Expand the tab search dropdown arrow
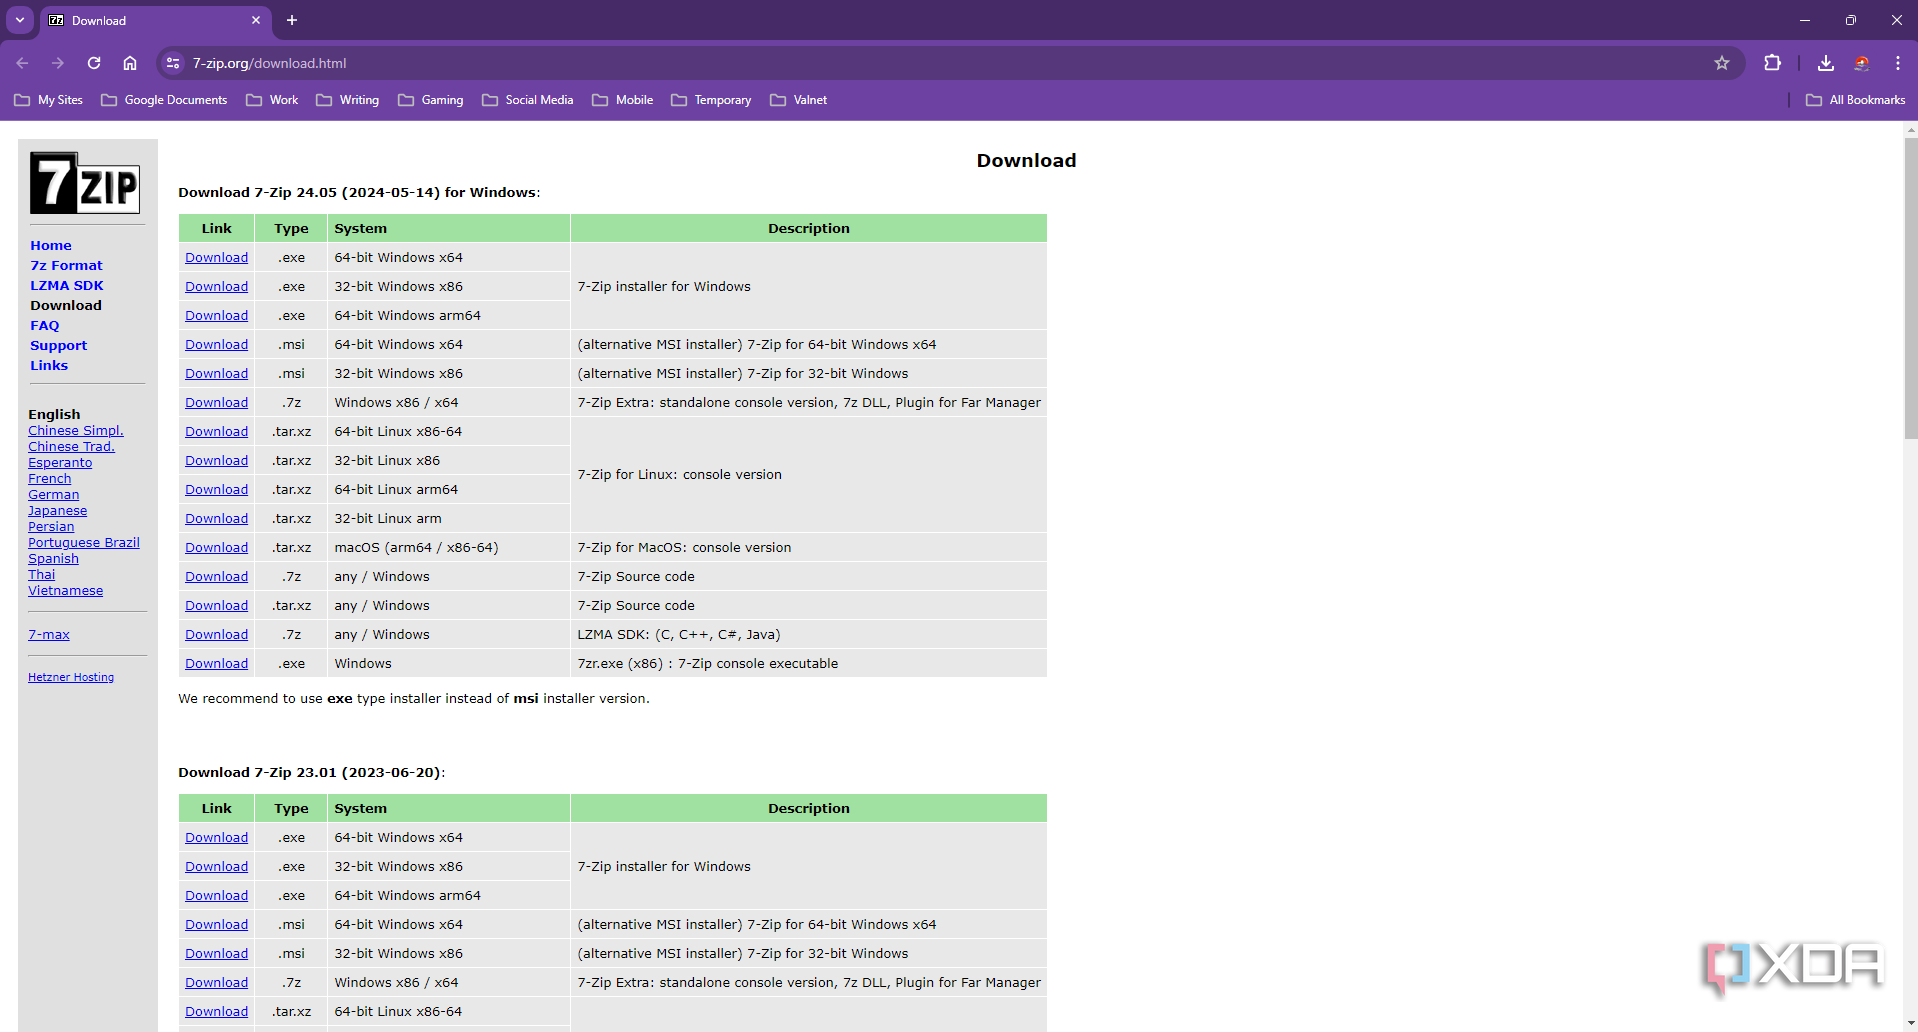The image size is (1918, 1032). [x=20, y=20]
